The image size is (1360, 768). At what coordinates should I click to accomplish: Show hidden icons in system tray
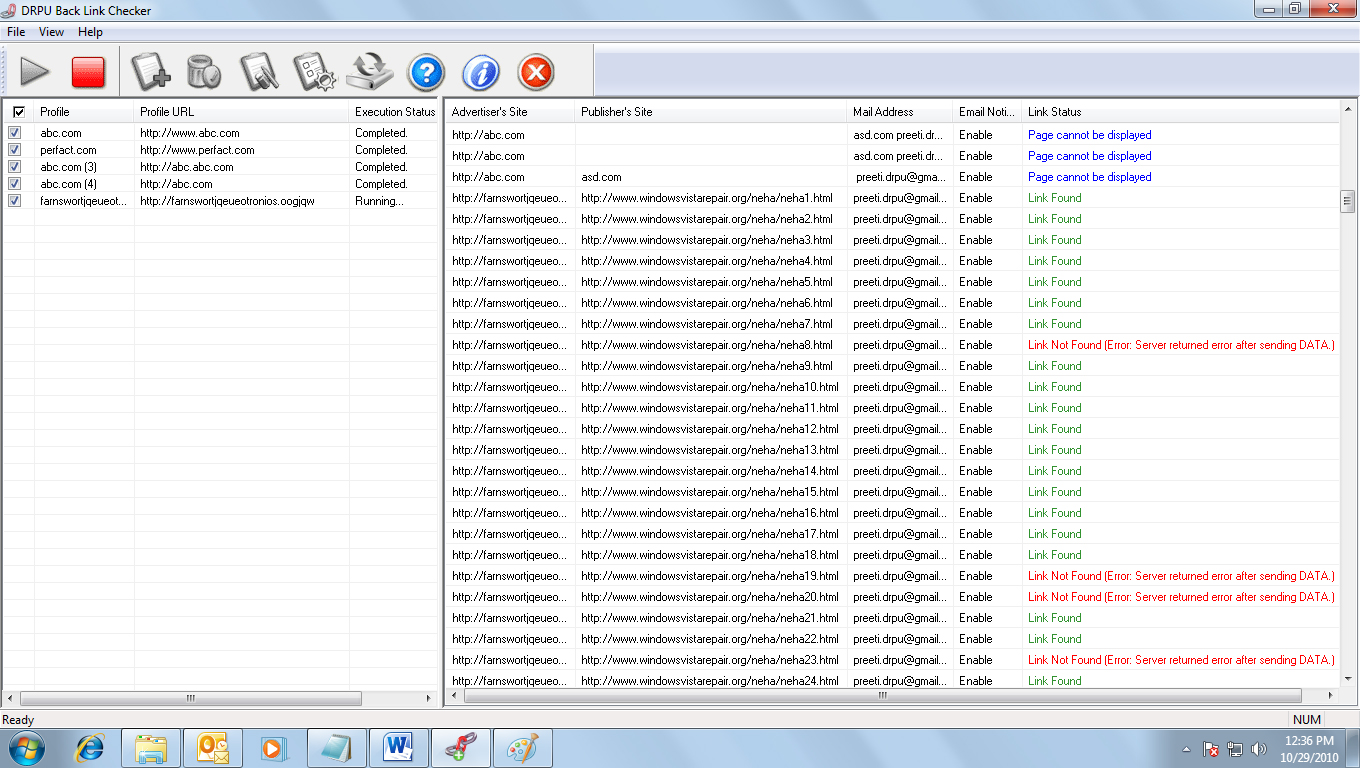coord(1186,749)
